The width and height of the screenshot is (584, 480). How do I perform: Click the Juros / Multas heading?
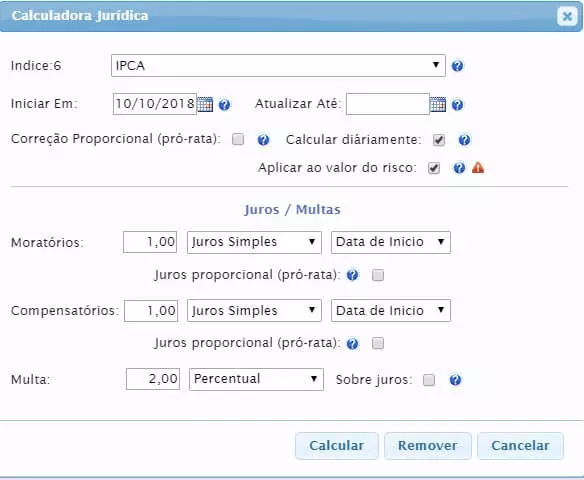(x=292, y=210)
